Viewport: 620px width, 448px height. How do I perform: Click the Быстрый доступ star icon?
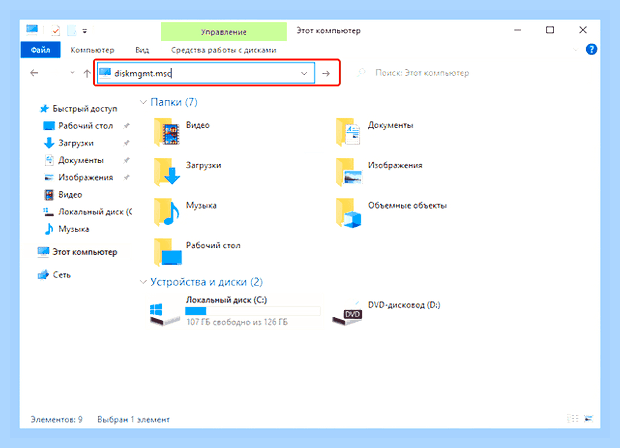[x=44, y=108]
